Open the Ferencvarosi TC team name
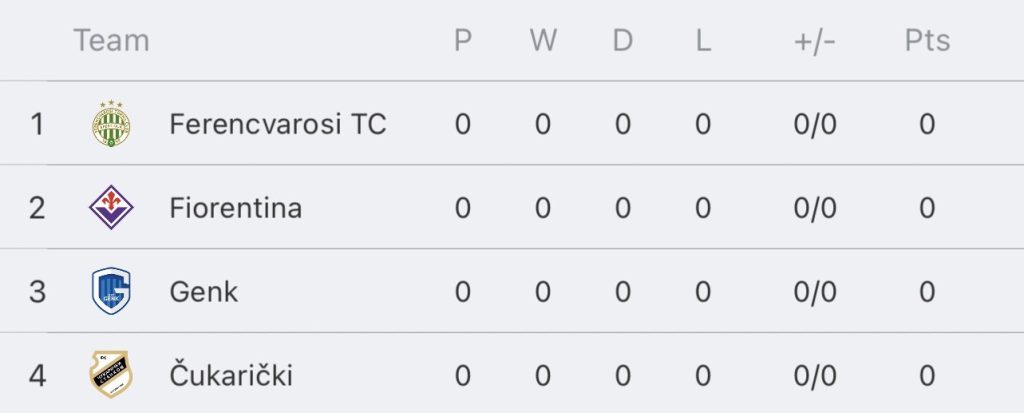 278,125
